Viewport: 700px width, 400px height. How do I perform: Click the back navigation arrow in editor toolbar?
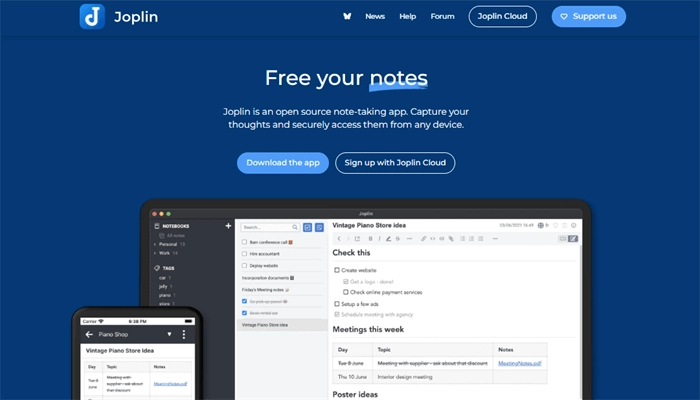(339, 239)
